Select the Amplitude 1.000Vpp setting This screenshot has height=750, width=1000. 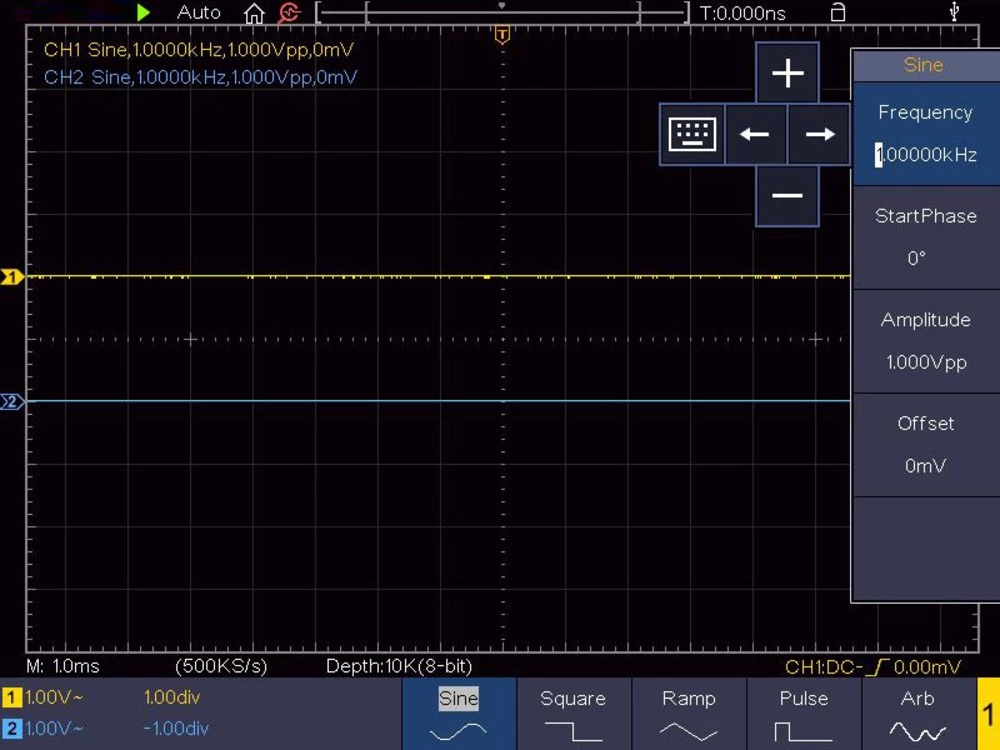coord(925,341)
